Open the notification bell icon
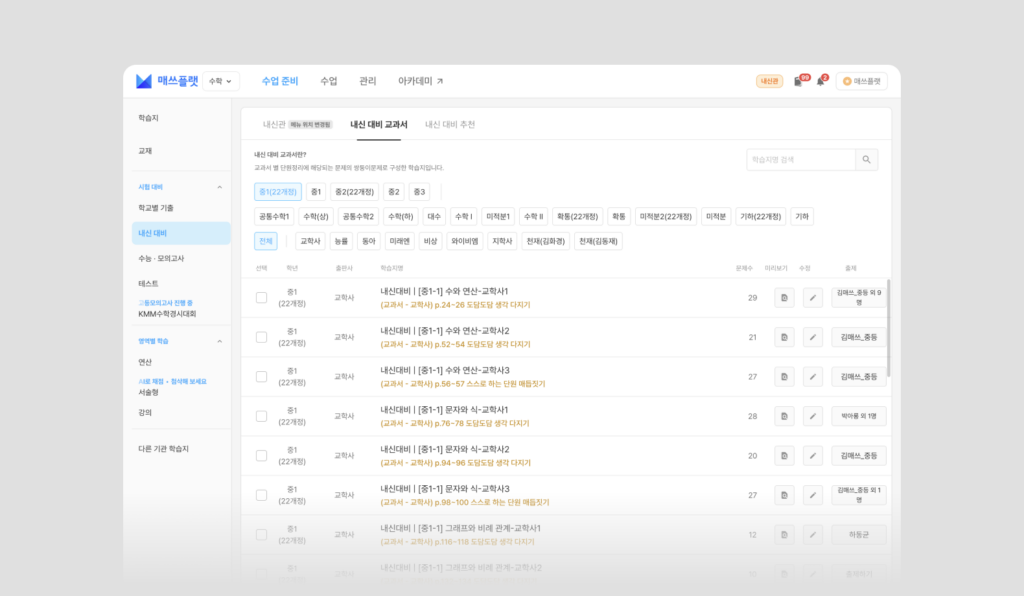1024x596 pixels. (x=820, y=82)
